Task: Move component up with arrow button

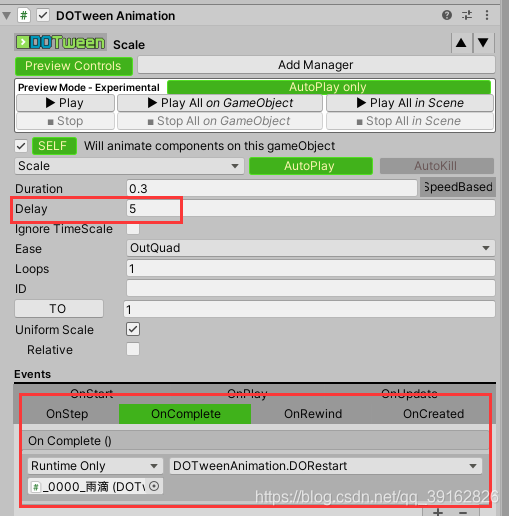Action: pyautogui.click(x=461, y=43)
